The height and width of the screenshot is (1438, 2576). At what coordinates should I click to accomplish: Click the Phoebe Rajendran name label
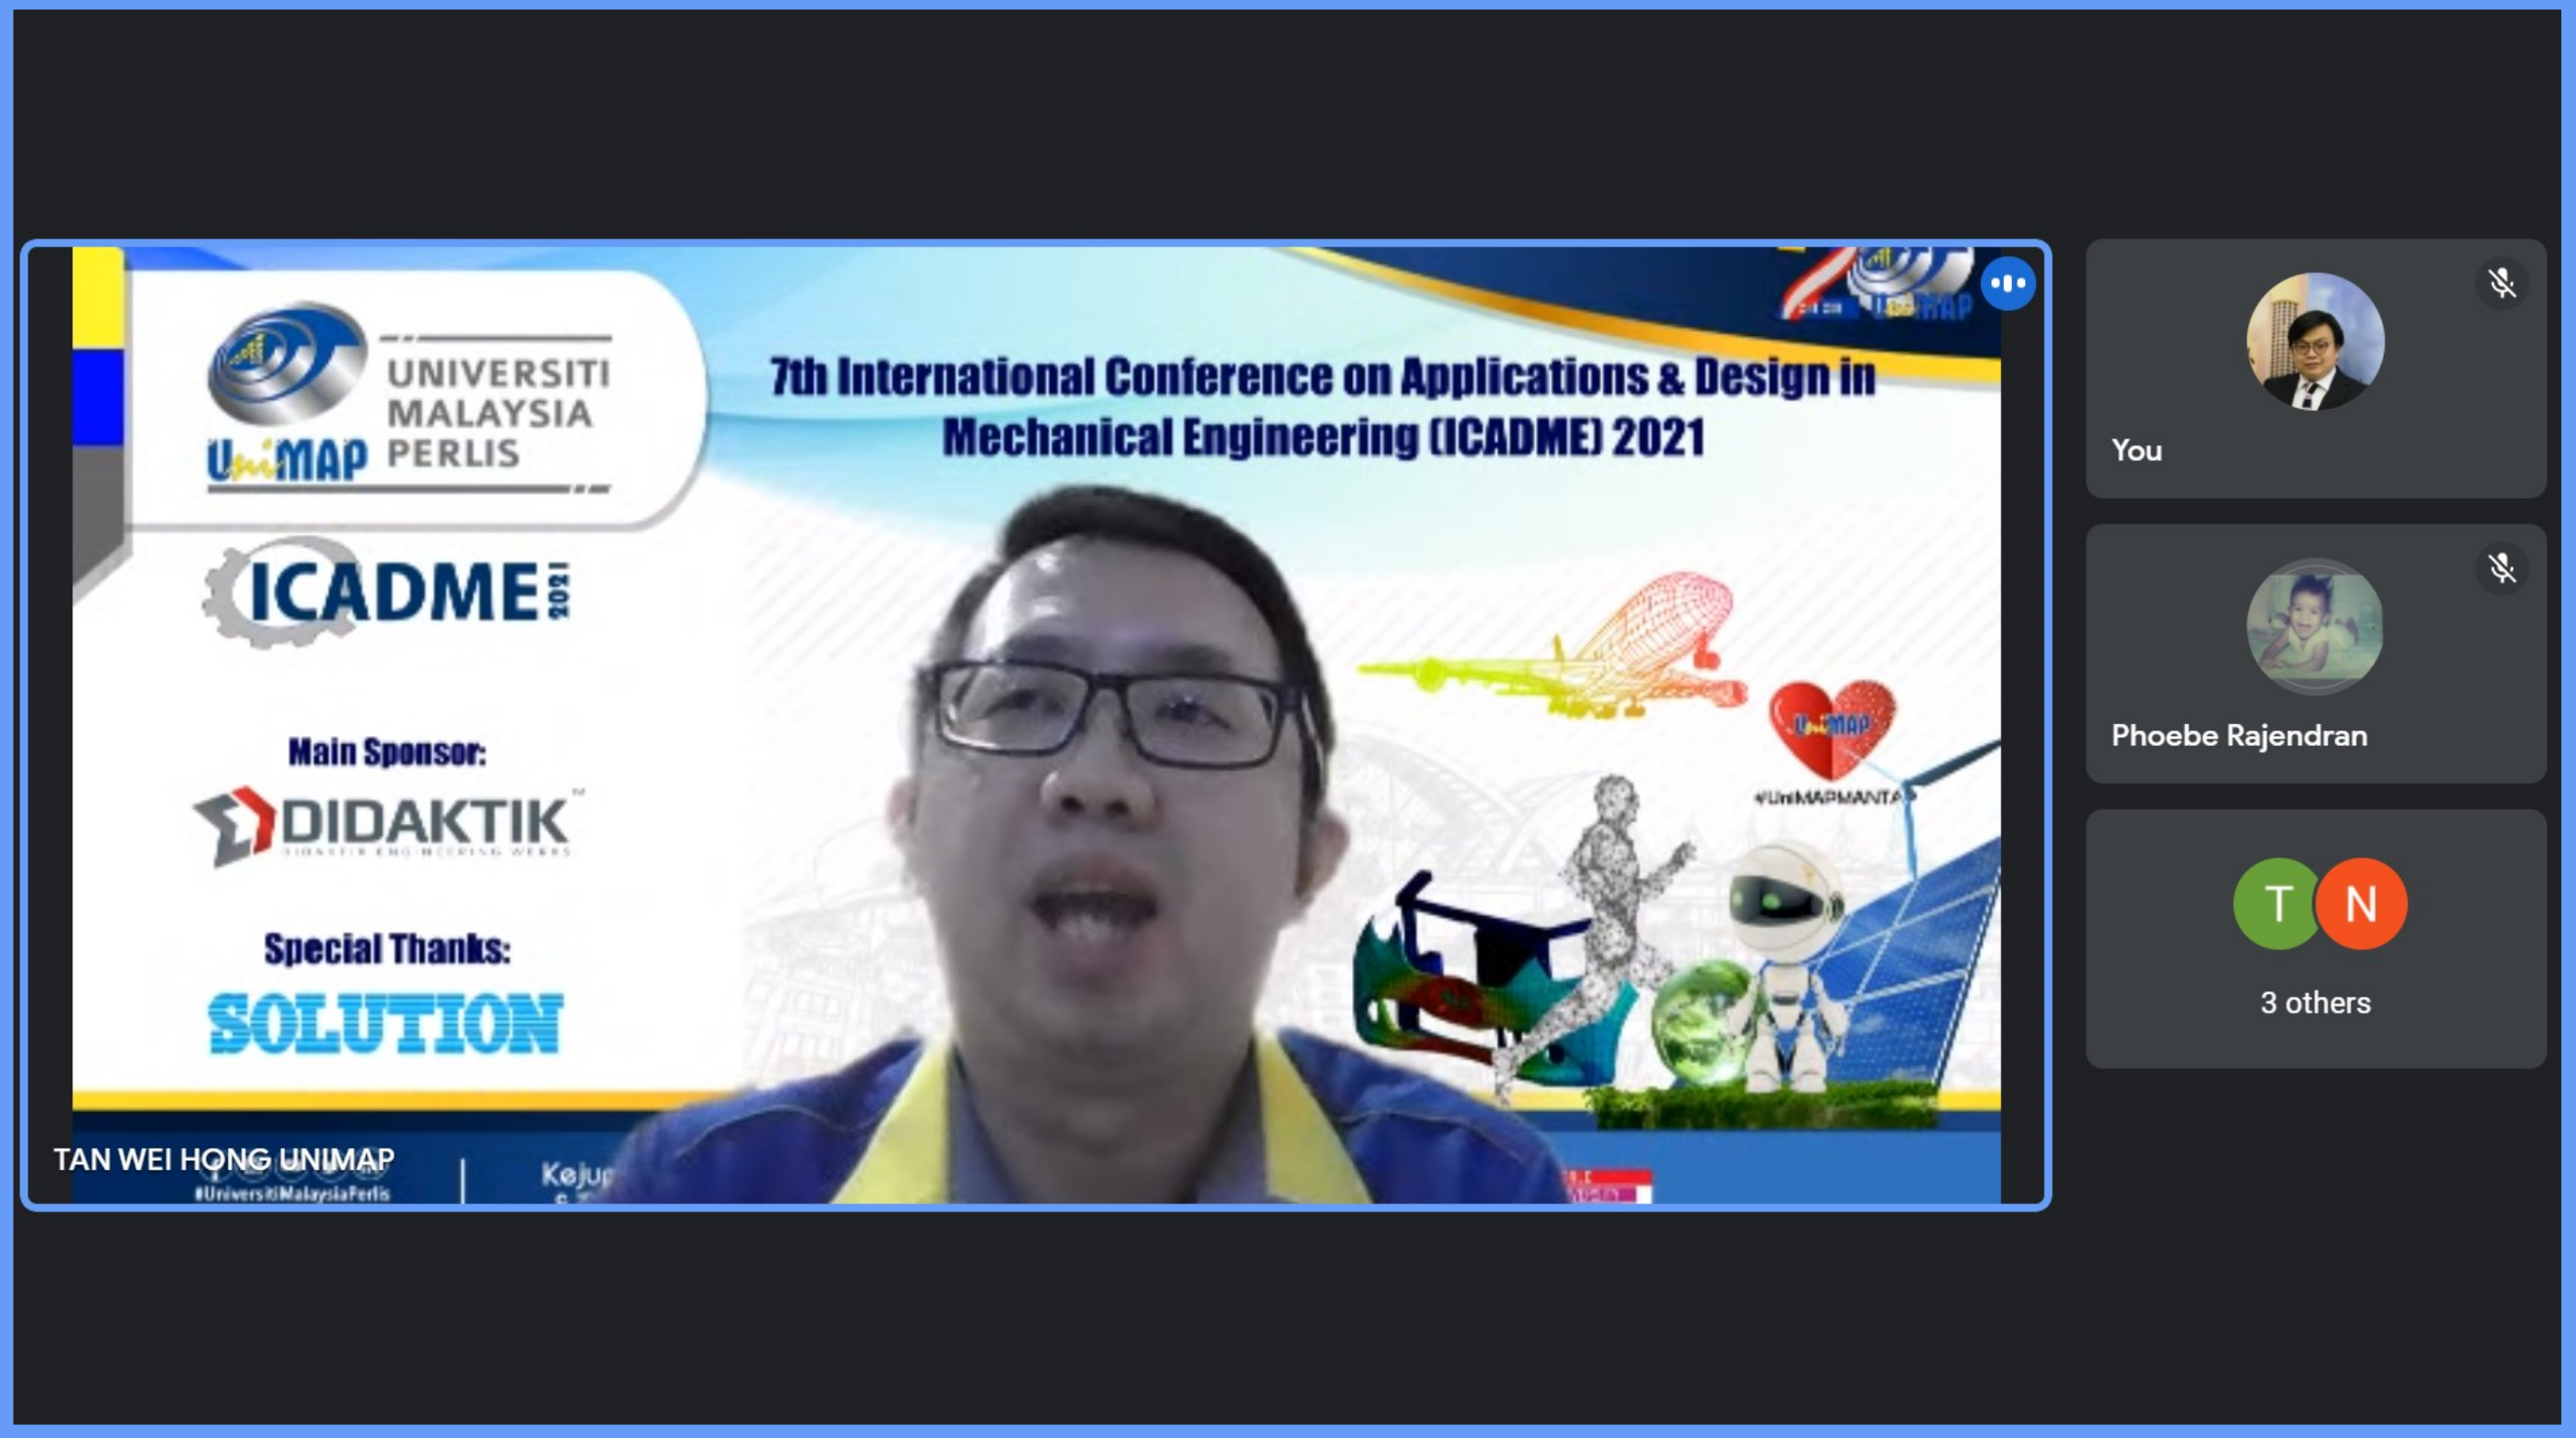pos(2239,736)
